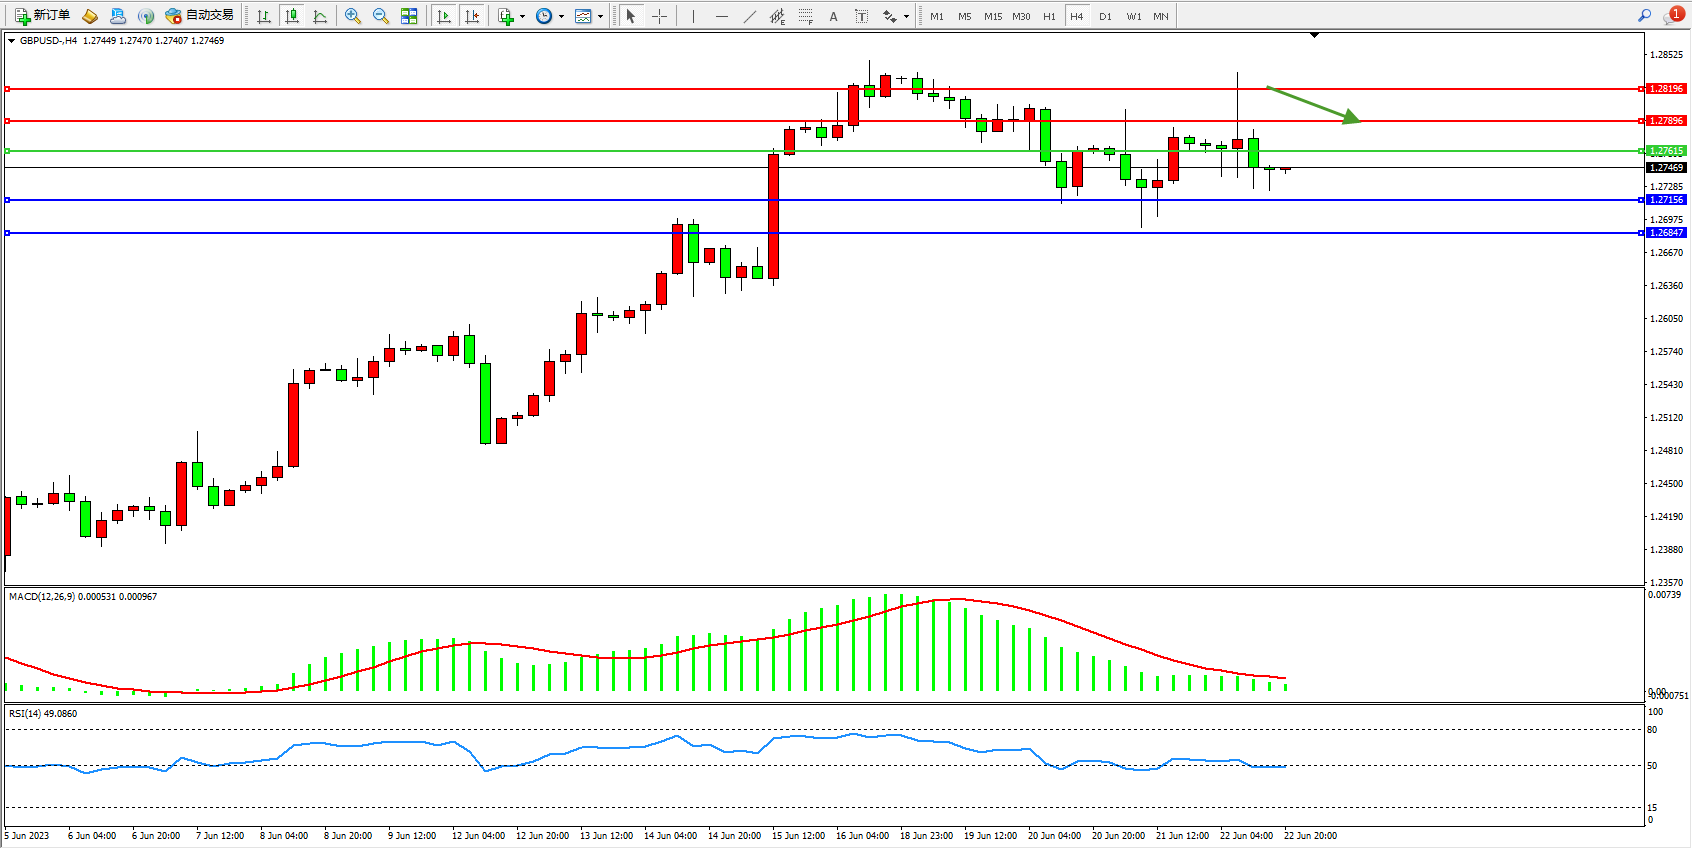Switch to the M15 timeframe
Viewport: 1692px width, 849px height.
[992, 16]
